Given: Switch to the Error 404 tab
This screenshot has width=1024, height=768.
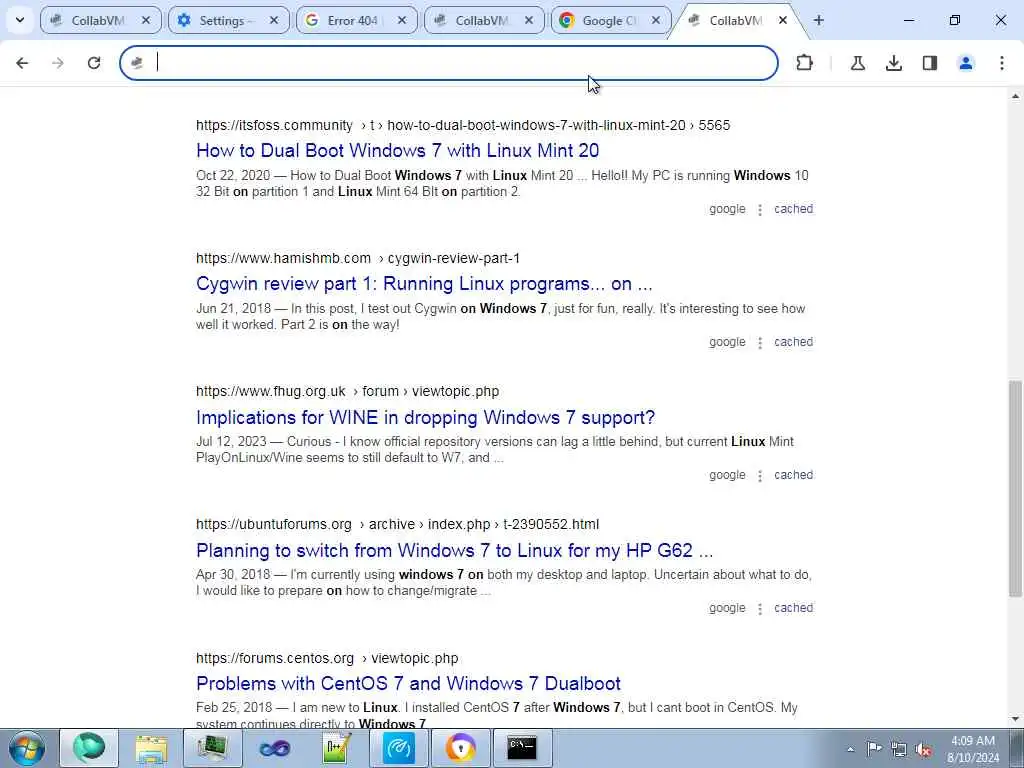Looking at the screenshot, I should coord(357,20).
